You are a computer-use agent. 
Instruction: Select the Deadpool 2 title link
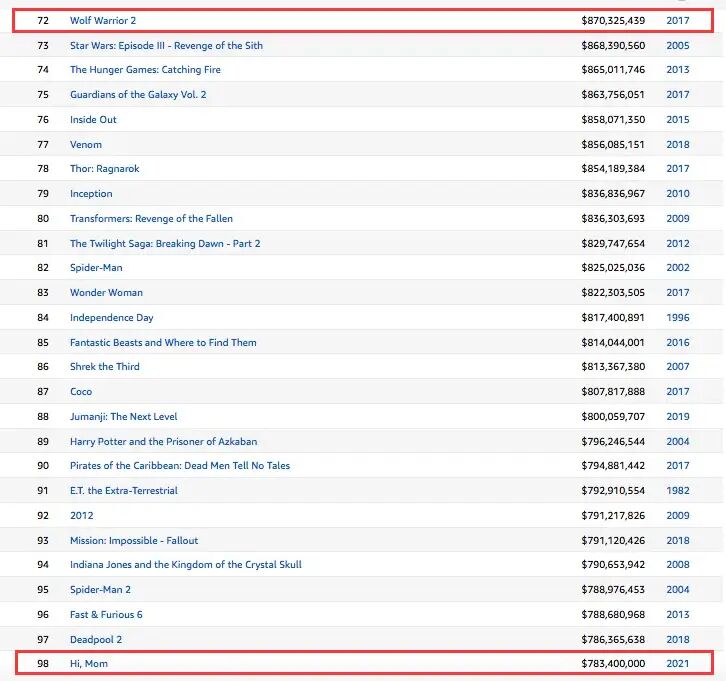tap(96, 639)
